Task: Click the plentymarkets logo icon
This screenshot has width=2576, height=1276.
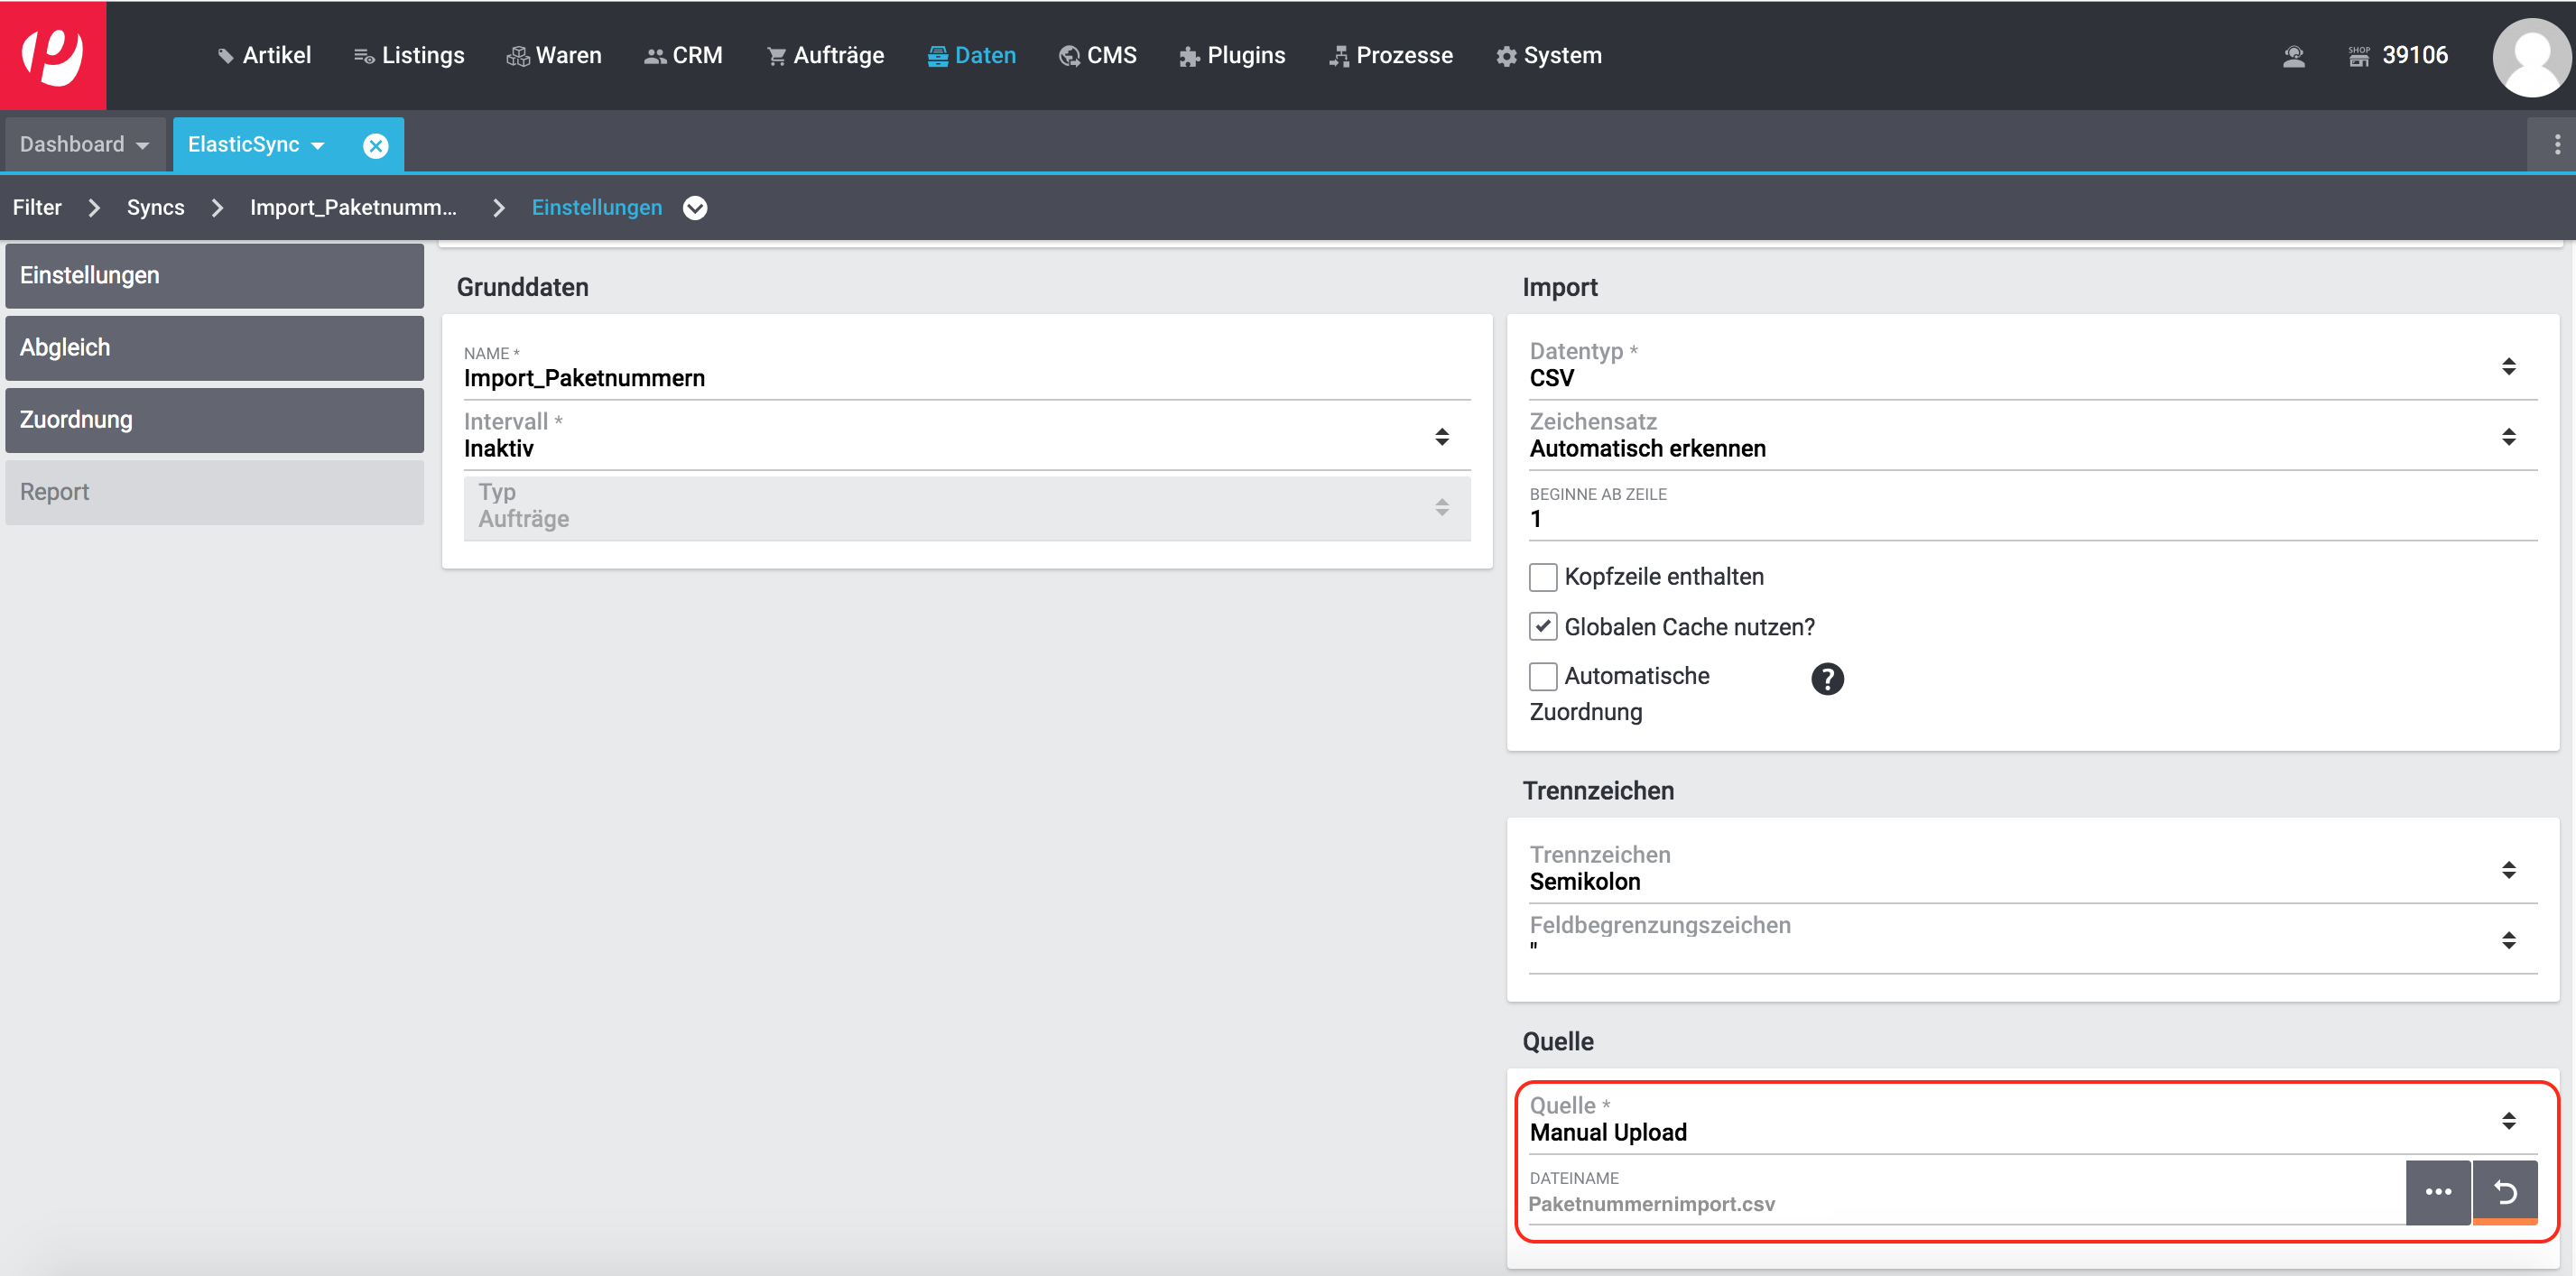Action: 53,55
